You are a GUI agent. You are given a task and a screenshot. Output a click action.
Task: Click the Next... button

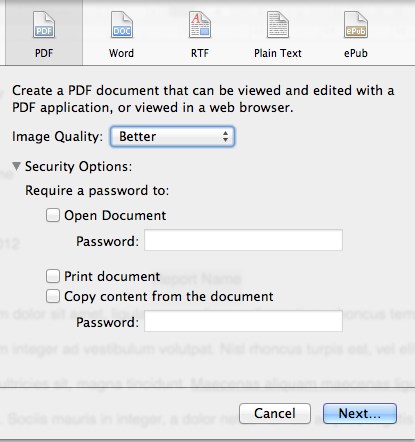tap(360, 413)
